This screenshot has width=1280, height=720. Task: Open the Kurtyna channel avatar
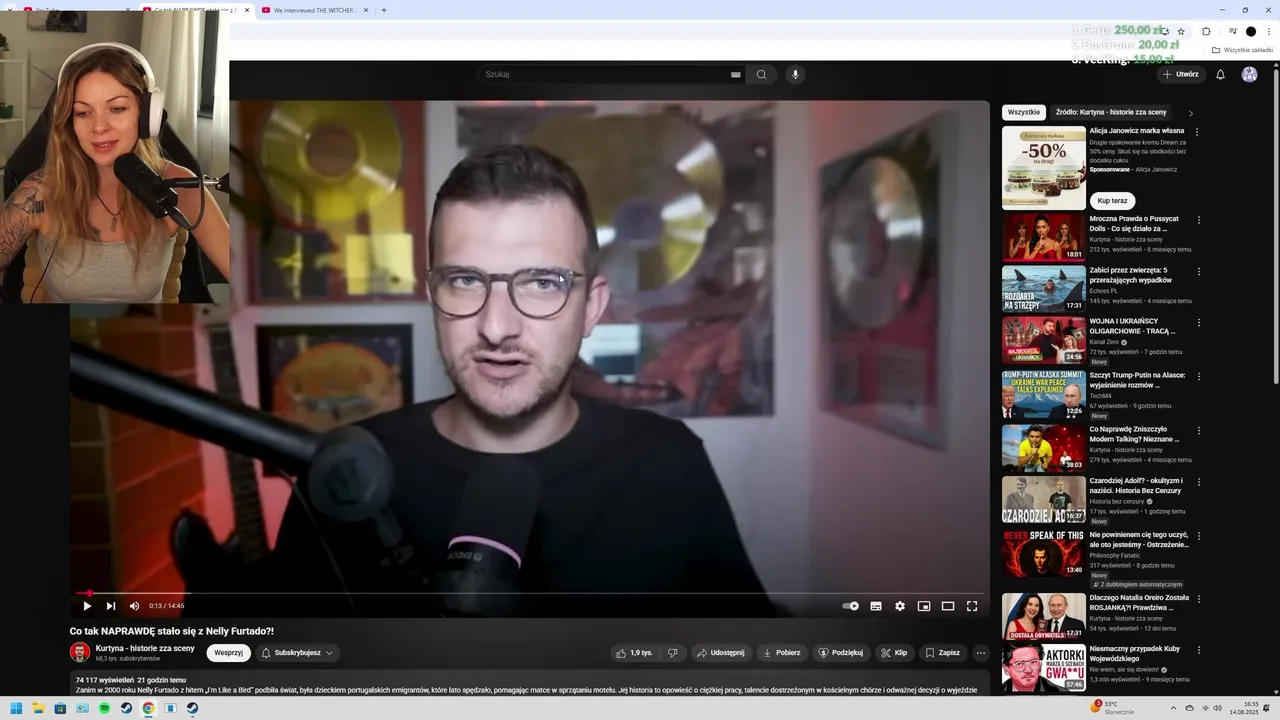click(x=80, y=652)
